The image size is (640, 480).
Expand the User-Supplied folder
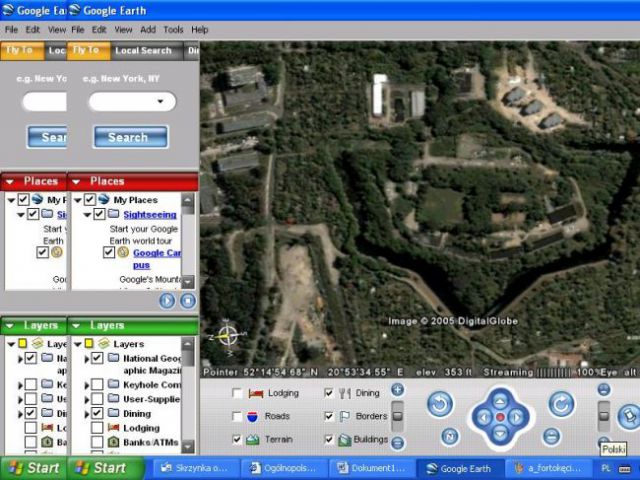(87, 400)
